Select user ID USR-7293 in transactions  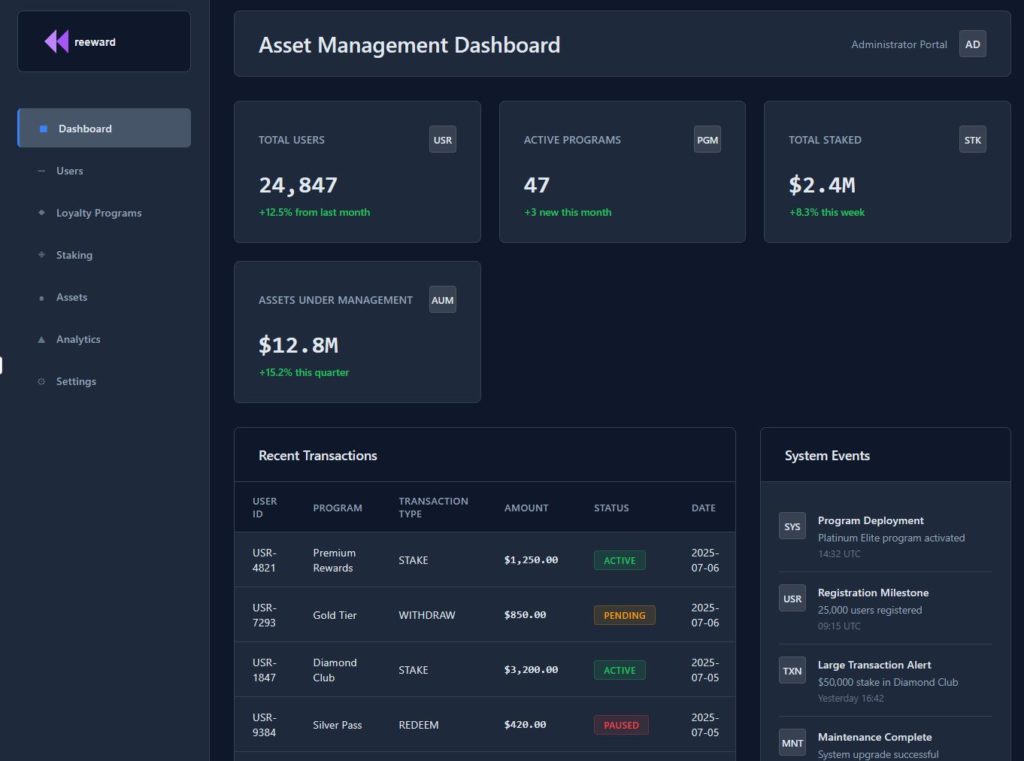264,615
